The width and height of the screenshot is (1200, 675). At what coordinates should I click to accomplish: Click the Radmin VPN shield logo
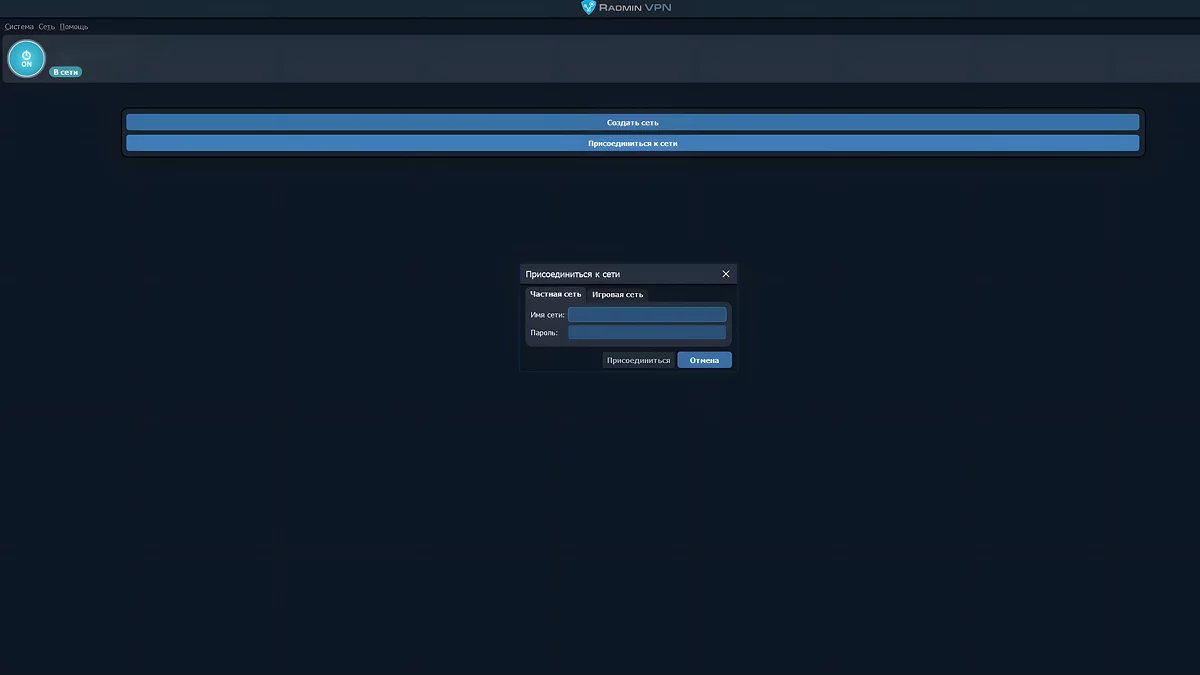(589, 8)
